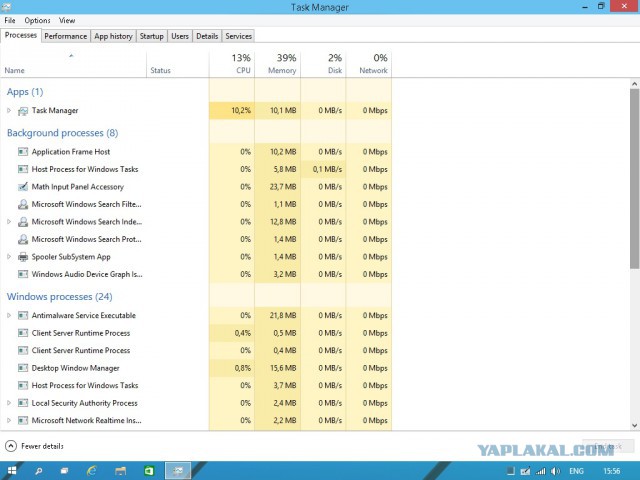The width and height of the screenshot is (640, 480).
Task: Switch to the Services tab
Action: pos(238,36)
